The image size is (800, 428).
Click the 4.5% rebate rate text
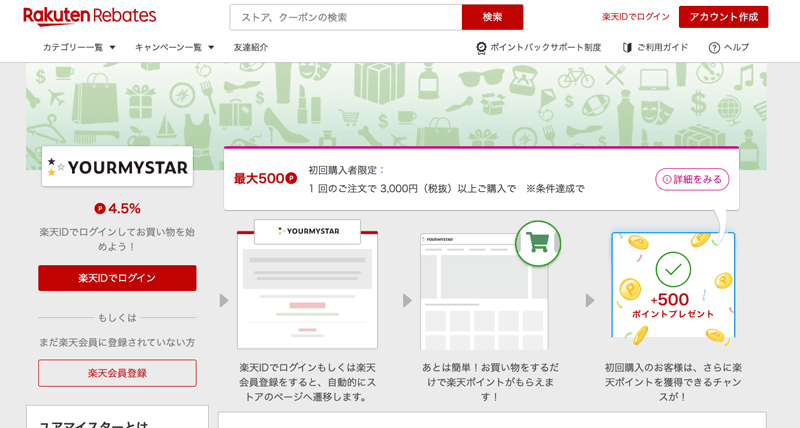(124, 209)
